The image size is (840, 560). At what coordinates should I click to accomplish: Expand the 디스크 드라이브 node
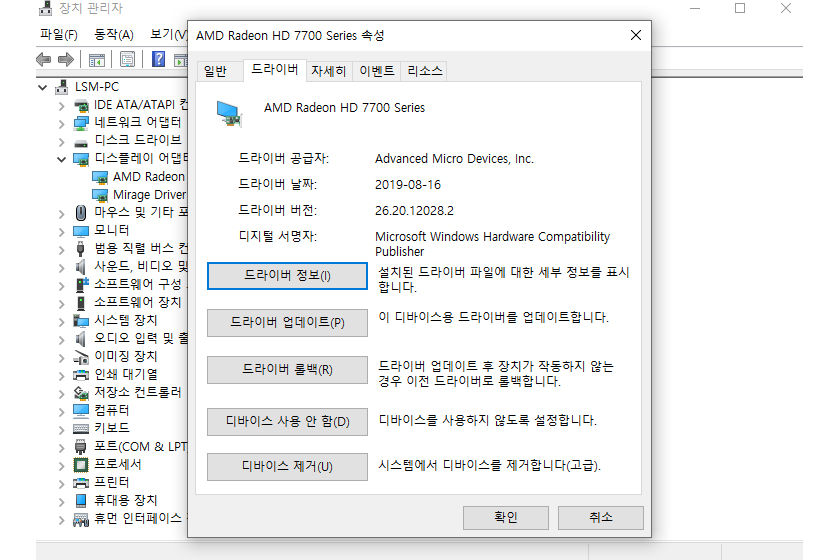point(62,141)
